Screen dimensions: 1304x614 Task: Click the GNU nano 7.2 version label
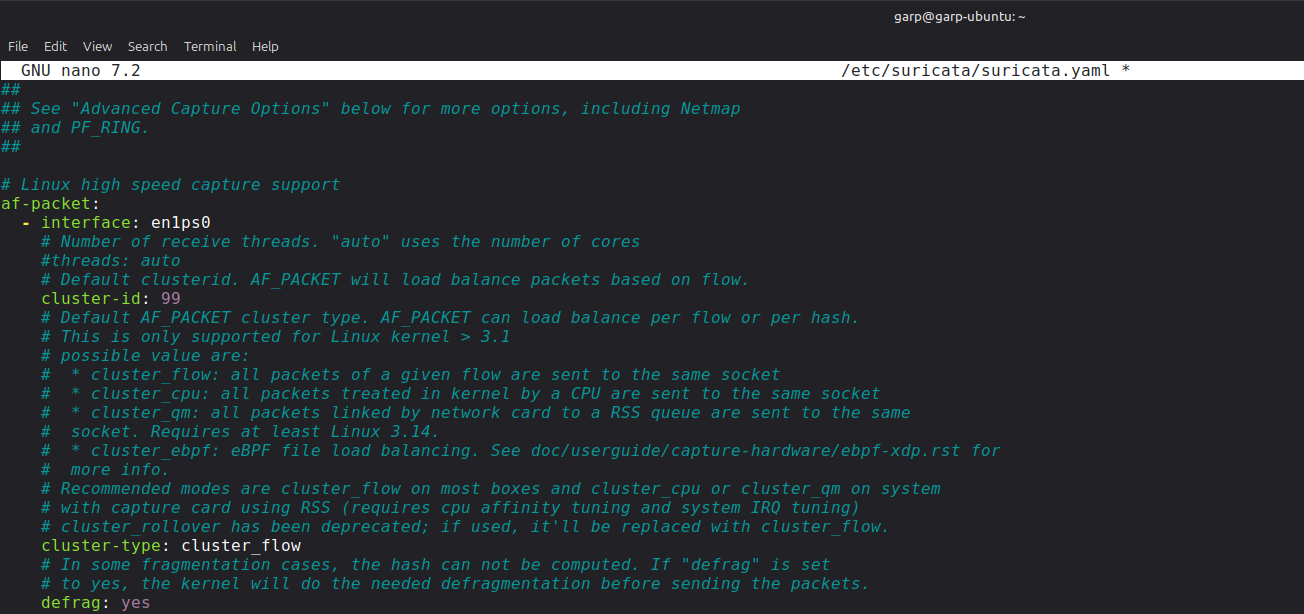tap(80, 71)
